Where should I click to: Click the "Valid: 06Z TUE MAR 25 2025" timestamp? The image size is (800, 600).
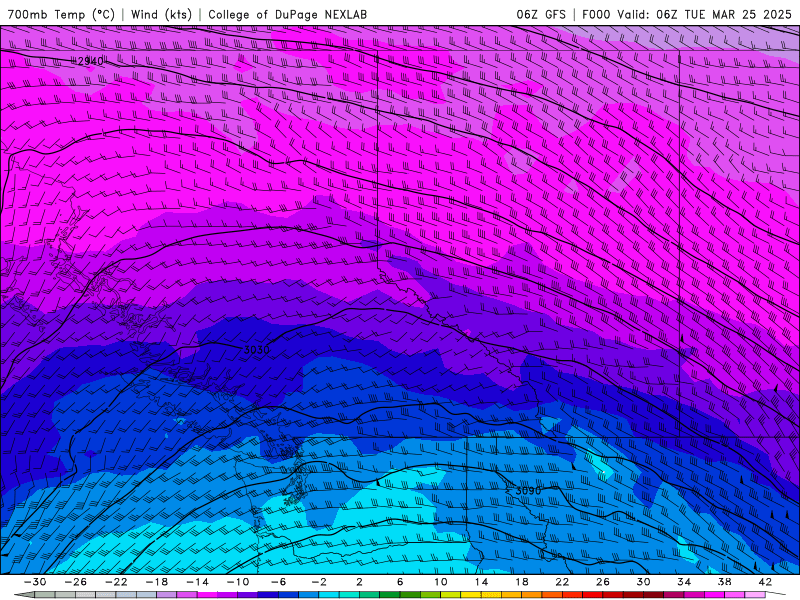(x=704, y=14)
